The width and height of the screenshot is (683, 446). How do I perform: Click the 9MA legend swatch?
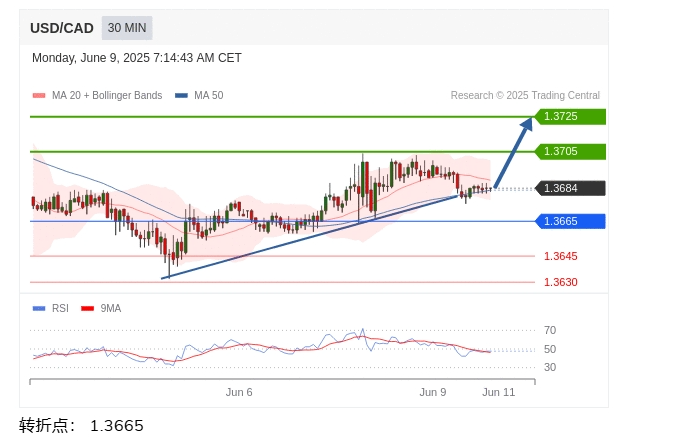pyautogui.click(x=88, y=308)
